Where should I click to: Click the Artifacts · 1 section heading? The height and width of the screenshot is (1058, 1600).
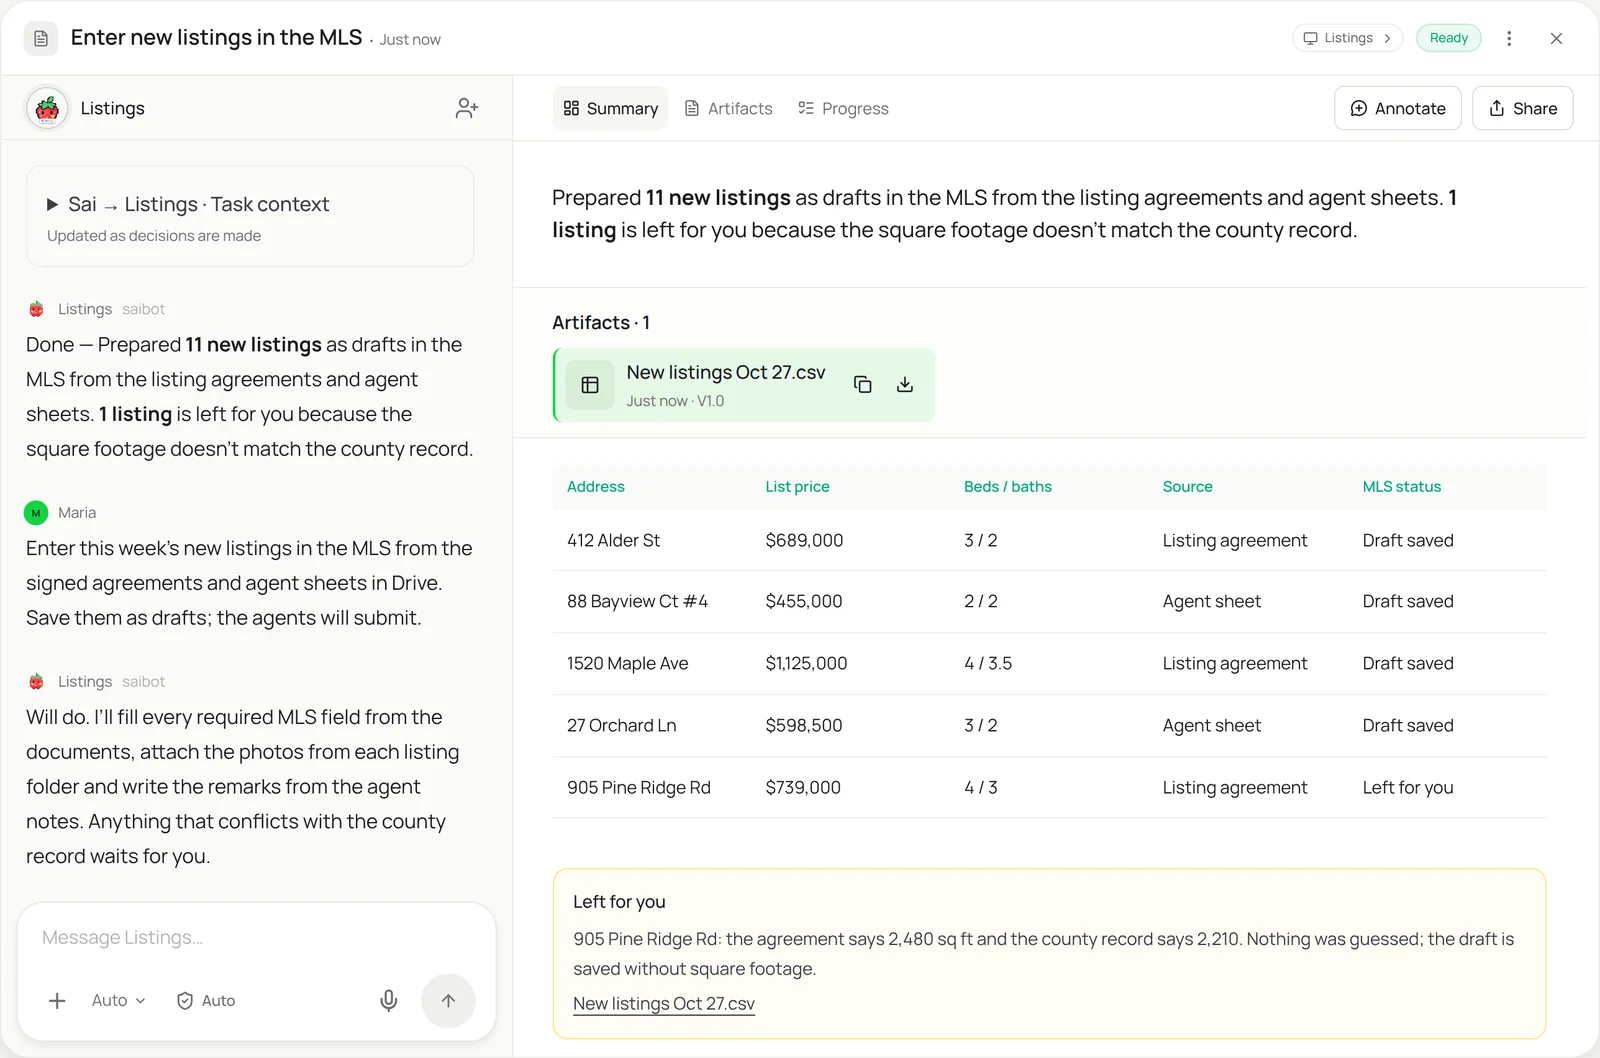click(x=601, y=323)
